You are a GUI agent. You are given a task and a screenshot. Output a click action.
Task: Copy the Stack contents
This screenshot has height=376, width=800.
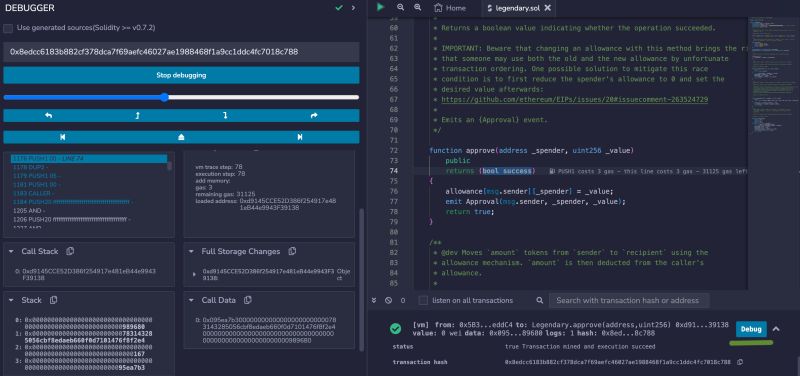tap(54, 300)
